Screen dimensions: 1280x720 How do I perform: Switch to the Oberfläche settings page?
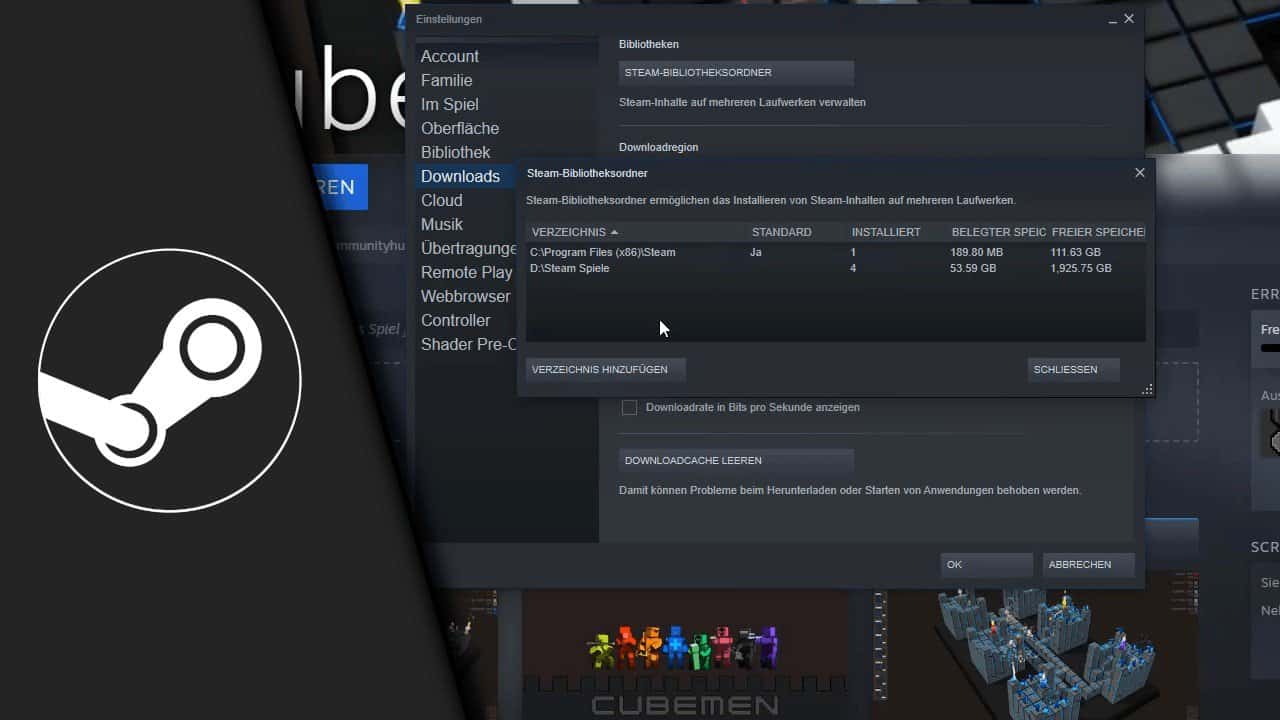460,128
